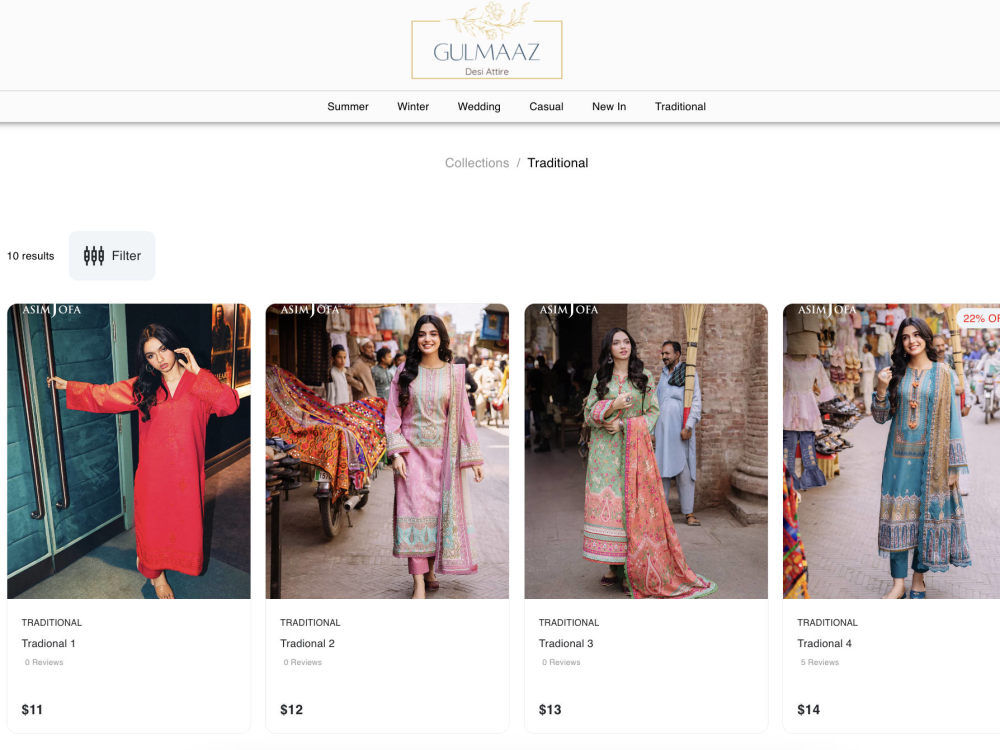The width and height of the screenshot is (1000, 750).
Task: Open the Filter button
Action: point(112,256)
